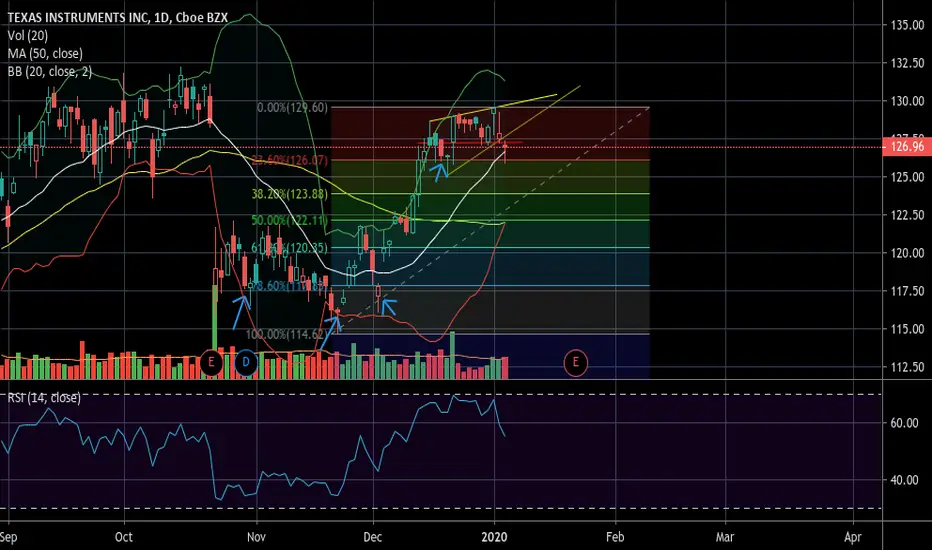Click the upcoming earnings E marker in January

pyautogui.click(x=575, y=363)
